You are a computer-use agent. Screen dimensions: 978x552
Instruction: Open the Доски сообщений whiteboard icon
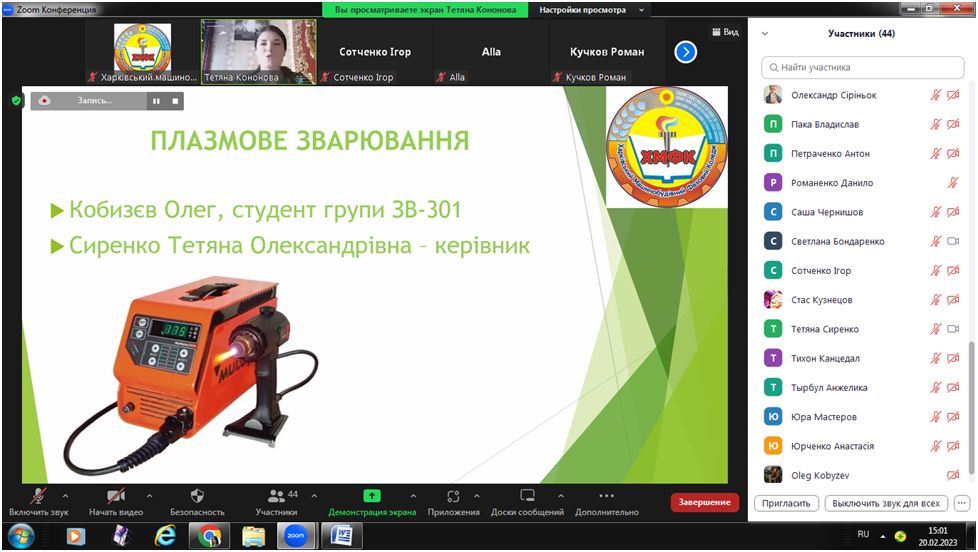point(528,496)
